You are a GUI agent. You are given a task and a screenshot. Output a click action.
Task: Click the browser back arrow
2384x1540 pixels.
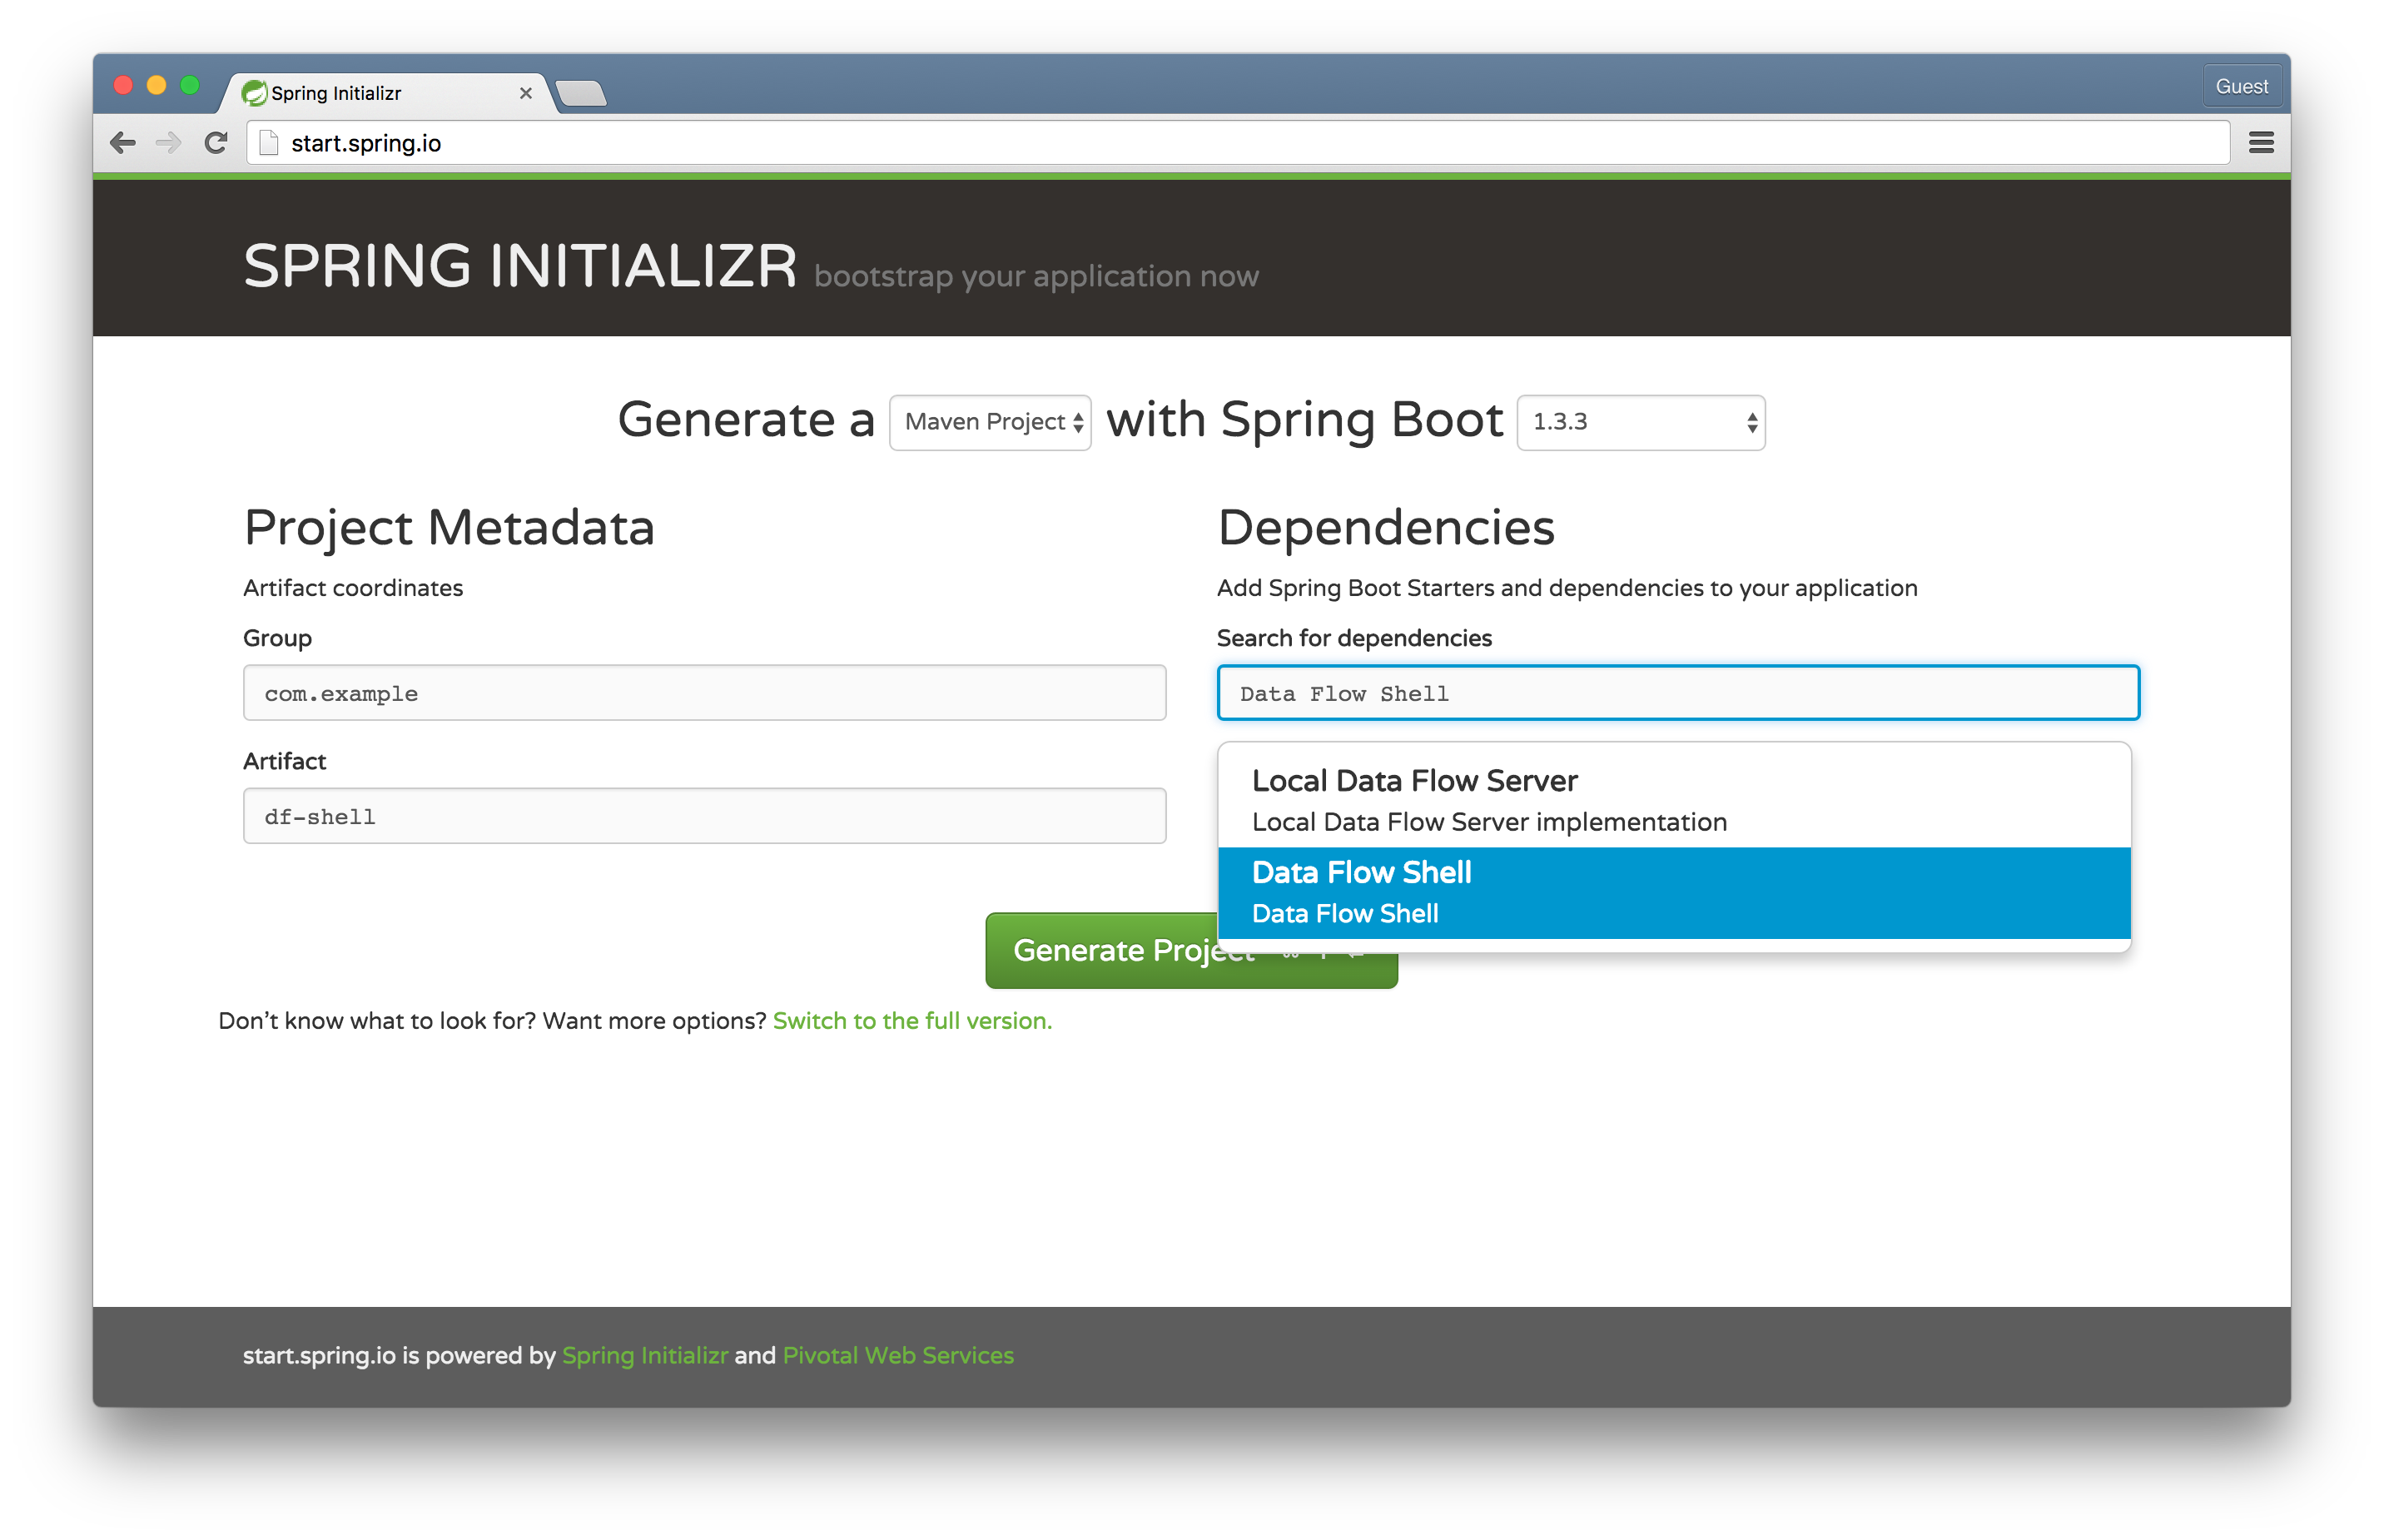pyautogui.click(x=122, y=143)
